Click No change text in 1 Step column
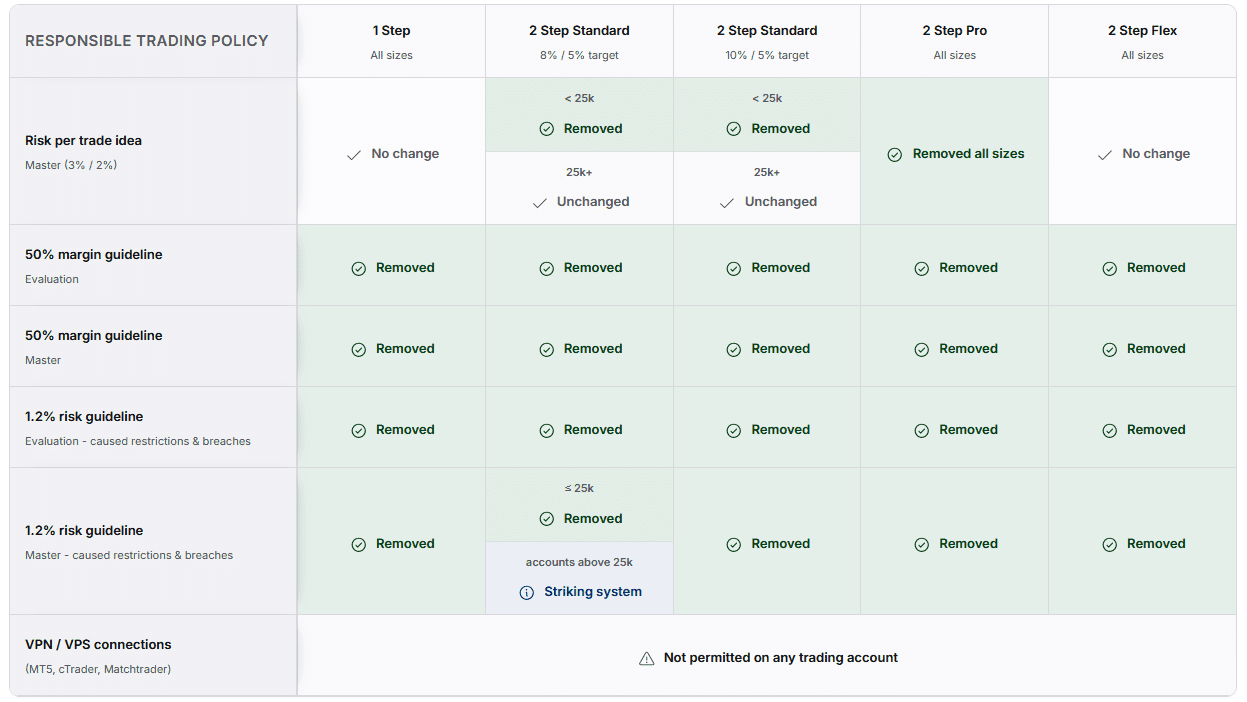The height and width of the screenshot is (702, 1247). pyautogui.click(x=405, y=155)
